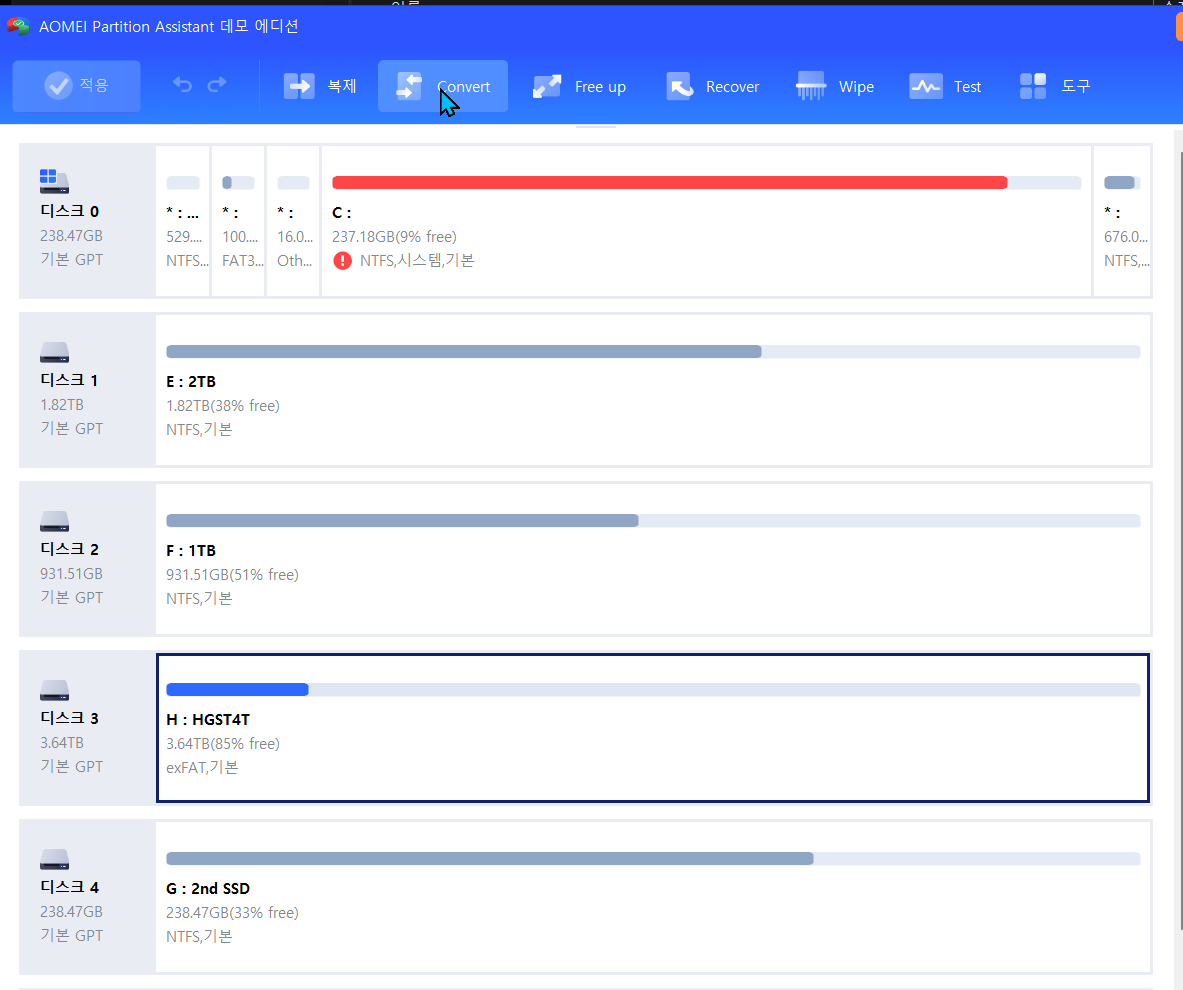Click the redo arrow icon
This screenshot has height=990, width=1183.
click(217, 85)
